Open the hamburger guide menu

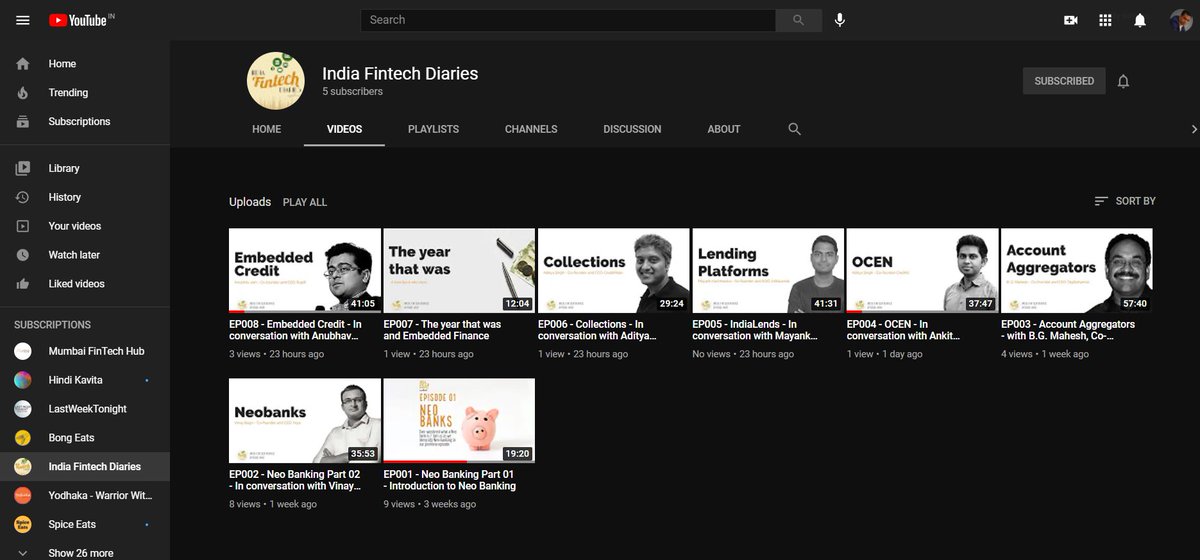coord(23,20)
